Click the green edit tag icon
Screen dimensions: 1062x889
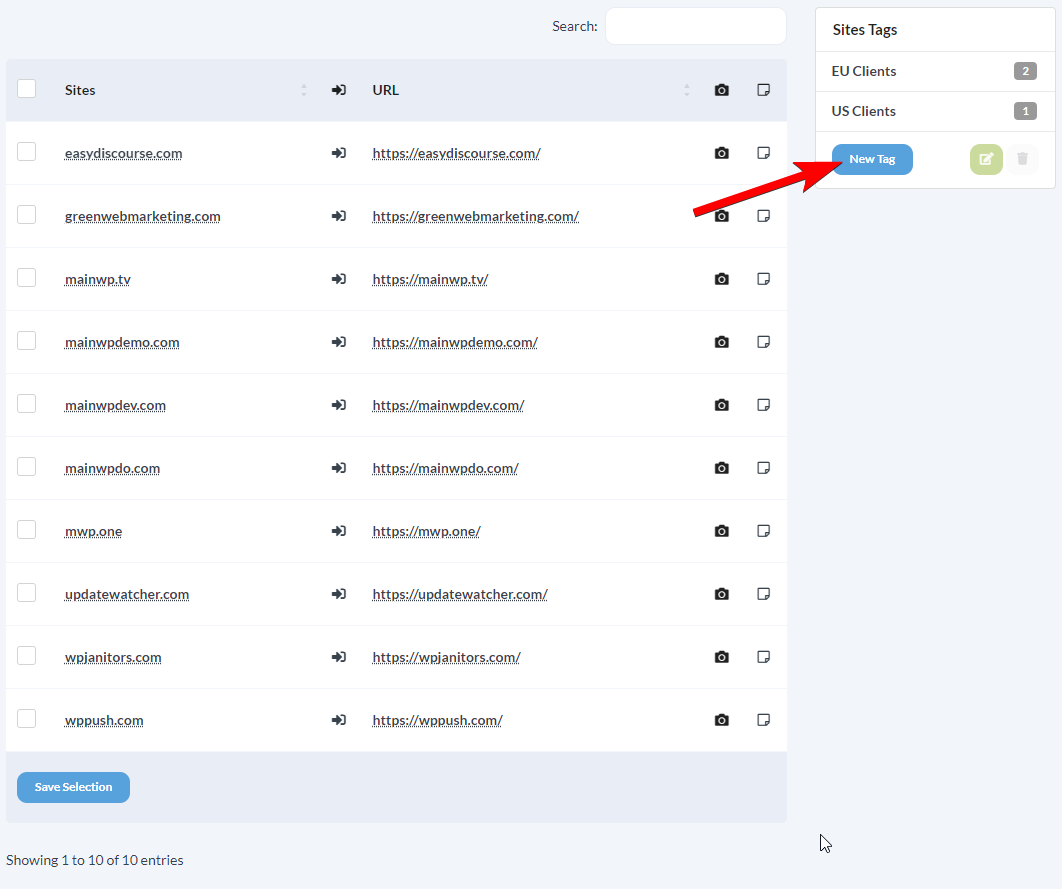tap(986, 159)
